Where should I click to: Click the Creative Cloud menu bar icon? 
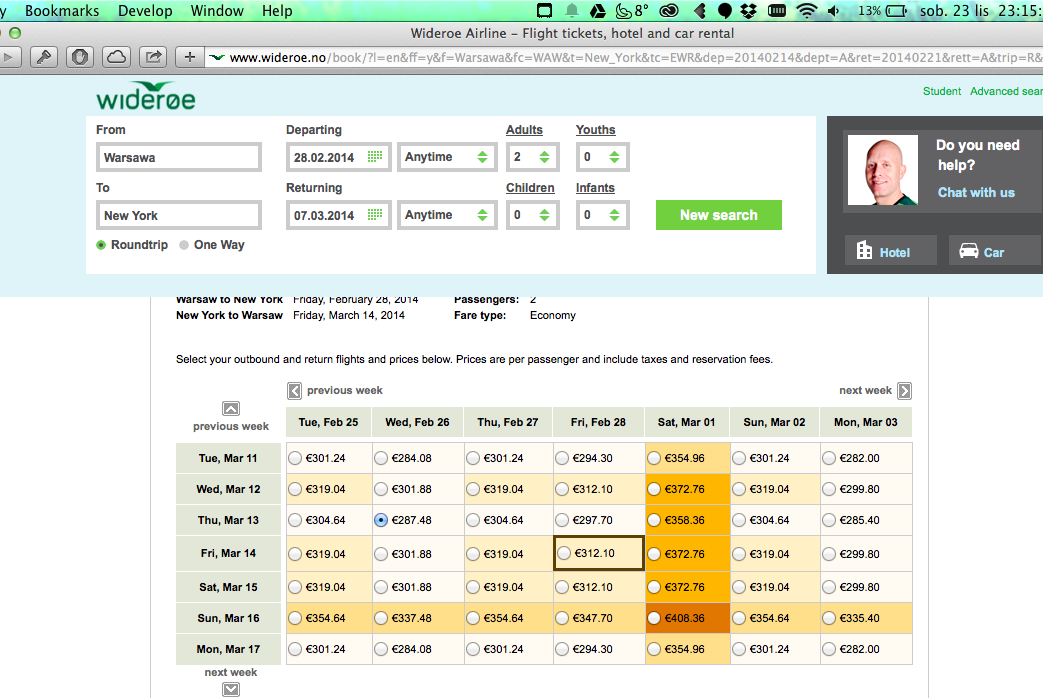point(669,11)
